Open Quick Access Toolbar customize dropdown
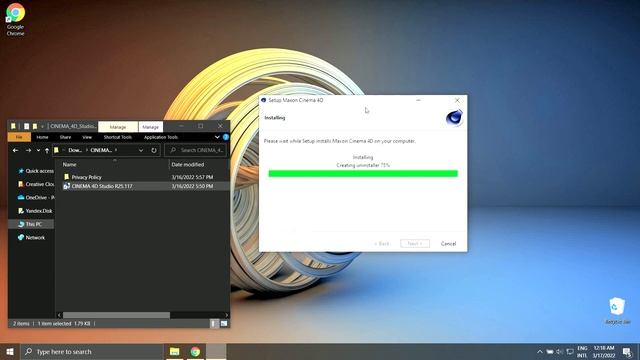The image size is (640, 360). [x=42, y=127]
